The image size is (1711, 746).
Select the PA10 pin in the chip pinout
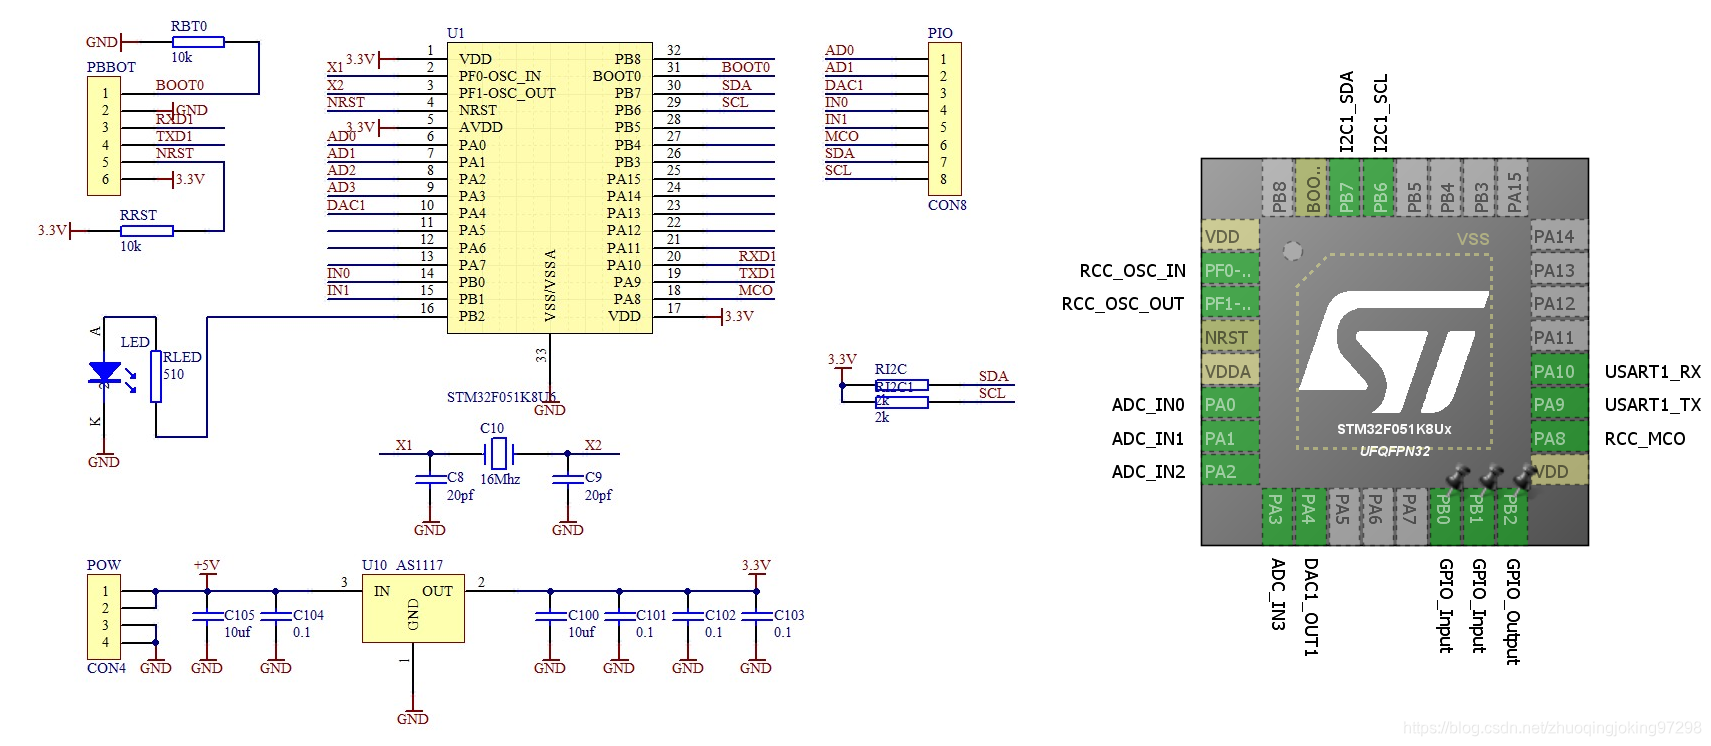tap(1559, 371)
